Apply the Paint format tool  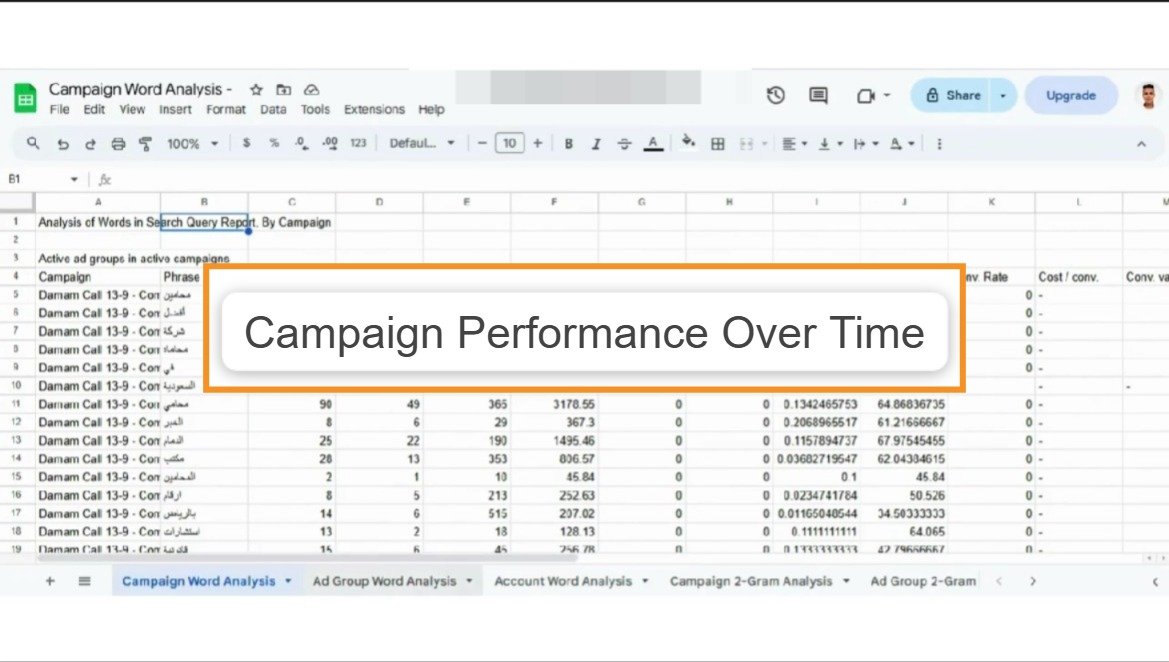[144, 143]
